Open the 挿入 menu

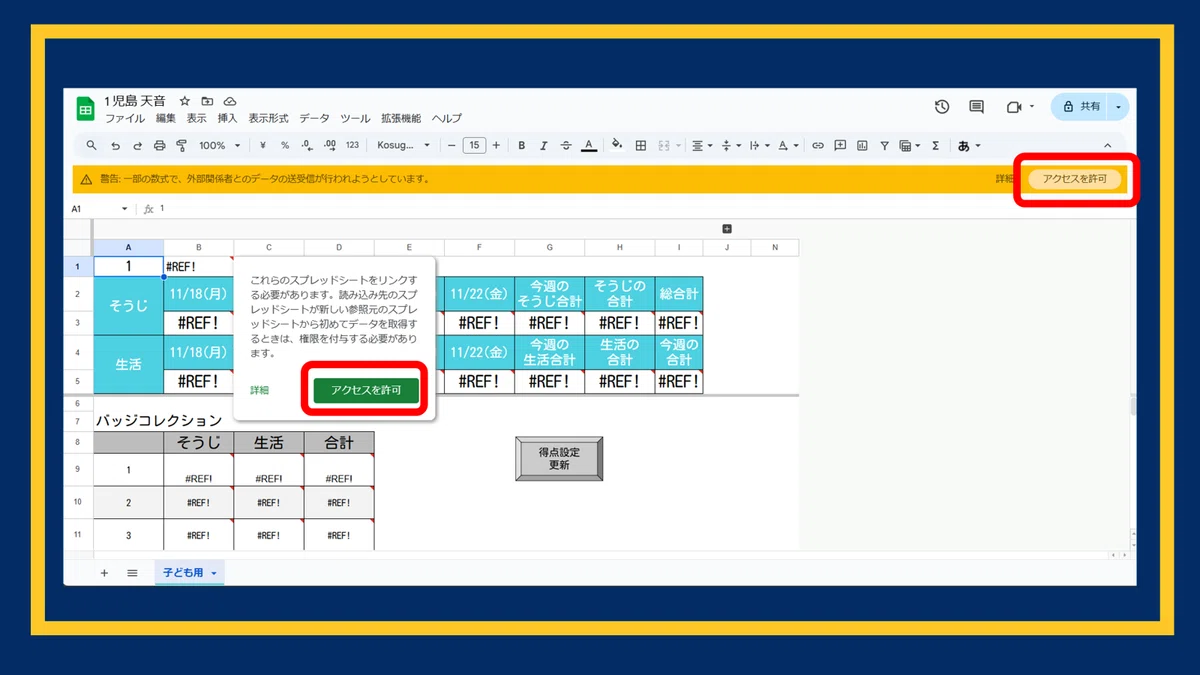(227, 118)
